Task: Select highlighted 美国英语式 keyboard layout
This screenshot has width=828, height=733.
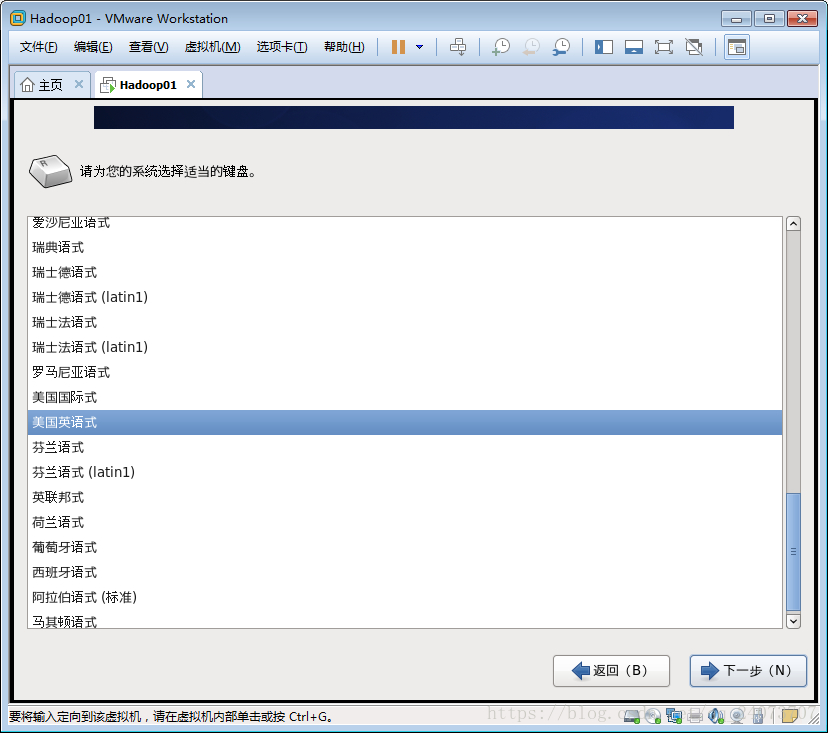Action: point(404,422)
